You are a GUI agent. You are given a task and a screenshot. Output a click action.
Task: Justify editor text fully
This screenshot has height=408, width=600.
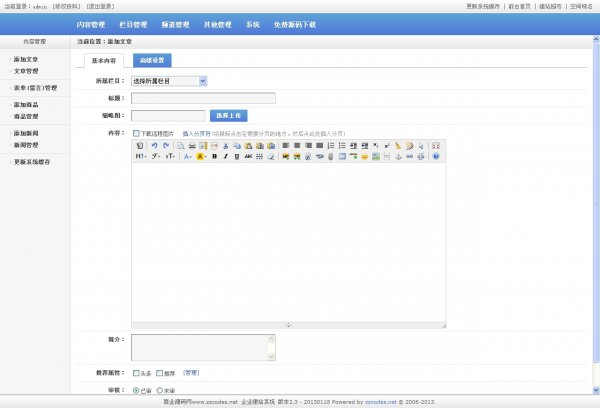[x=320, y=145]
